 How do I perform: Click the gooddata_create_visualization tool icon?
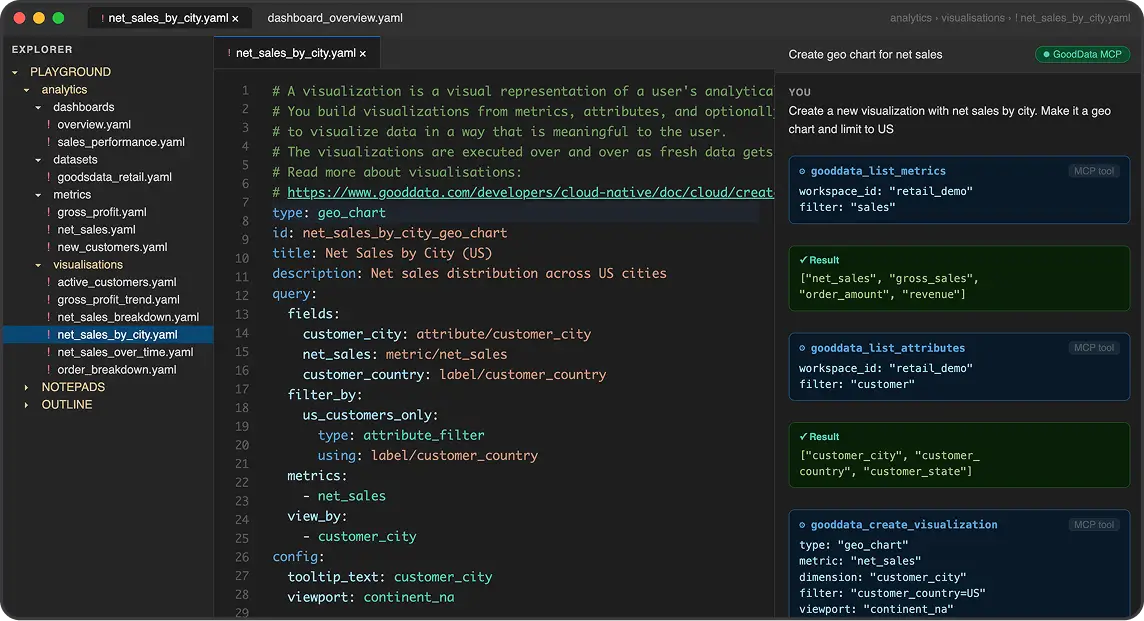pyautogui.click(x=803, y=525)
